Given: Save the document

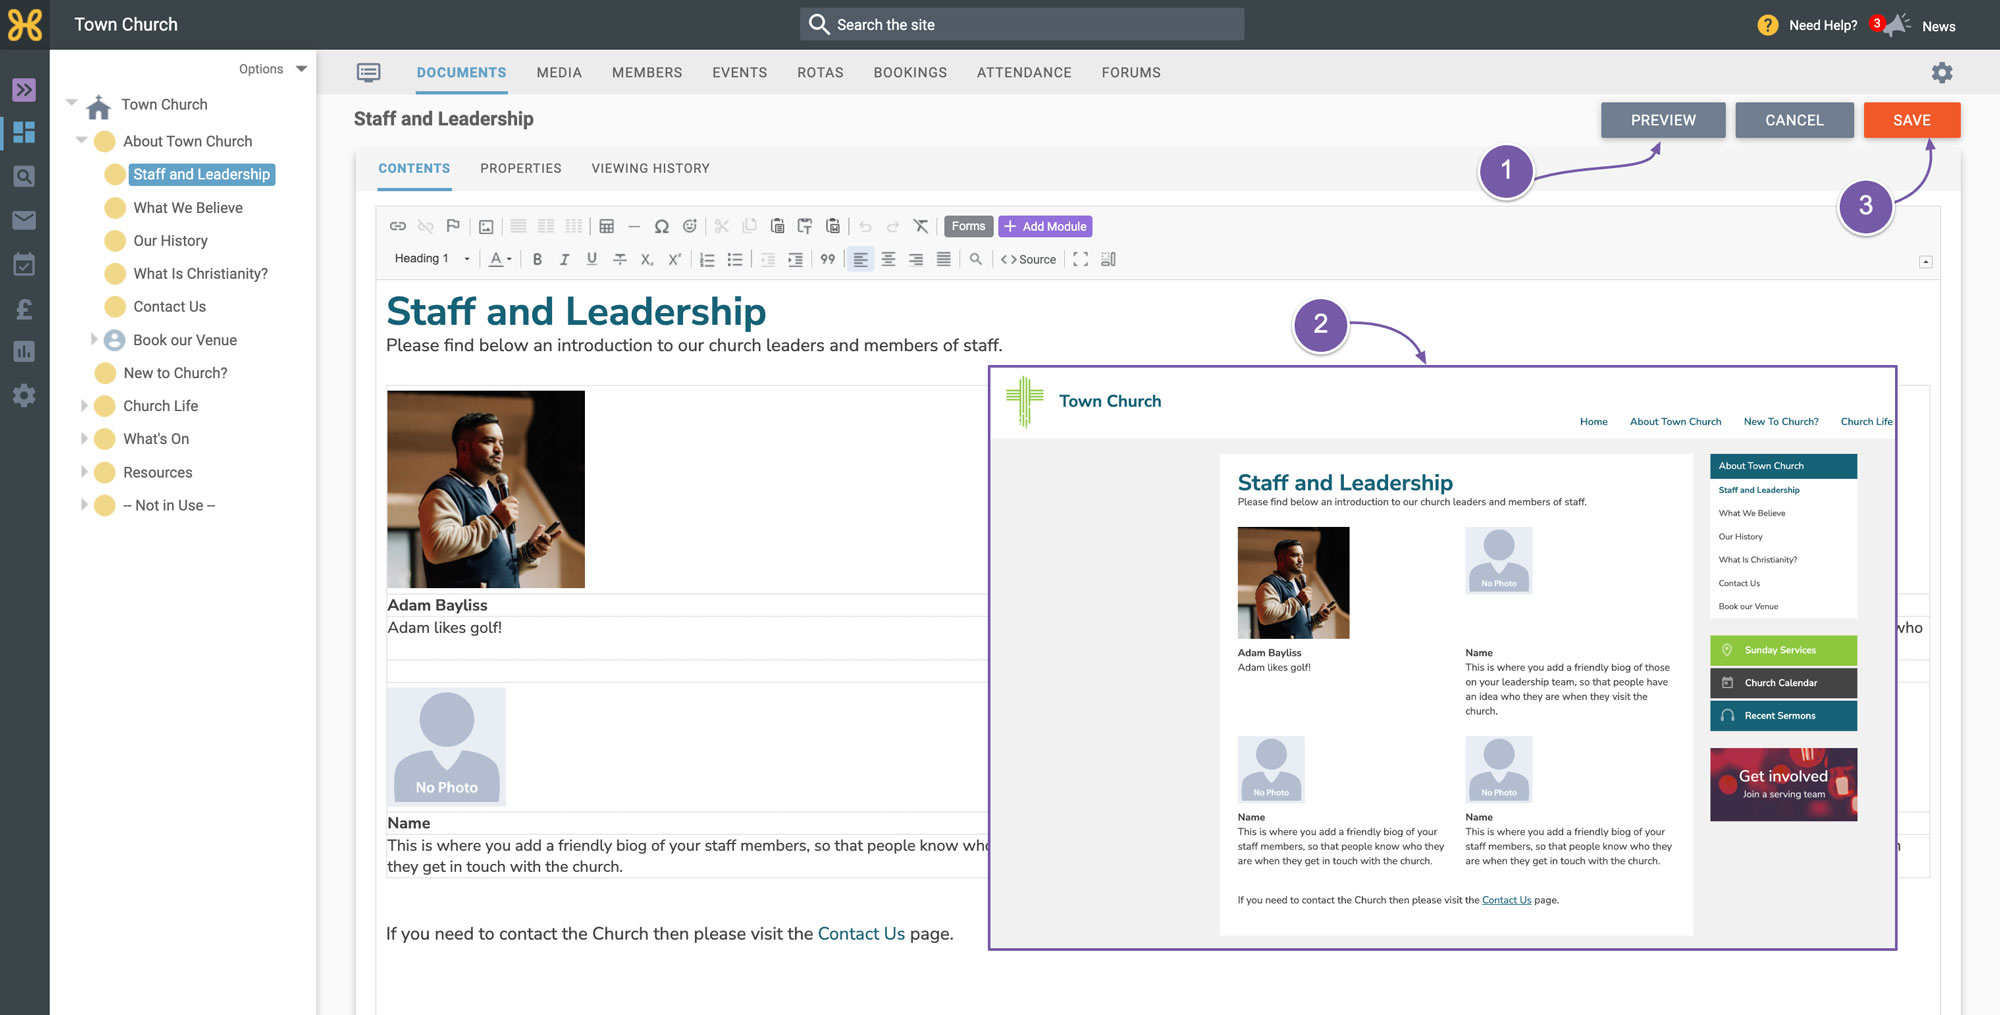Looking at the screenshot, I should tap(1912, 120).
